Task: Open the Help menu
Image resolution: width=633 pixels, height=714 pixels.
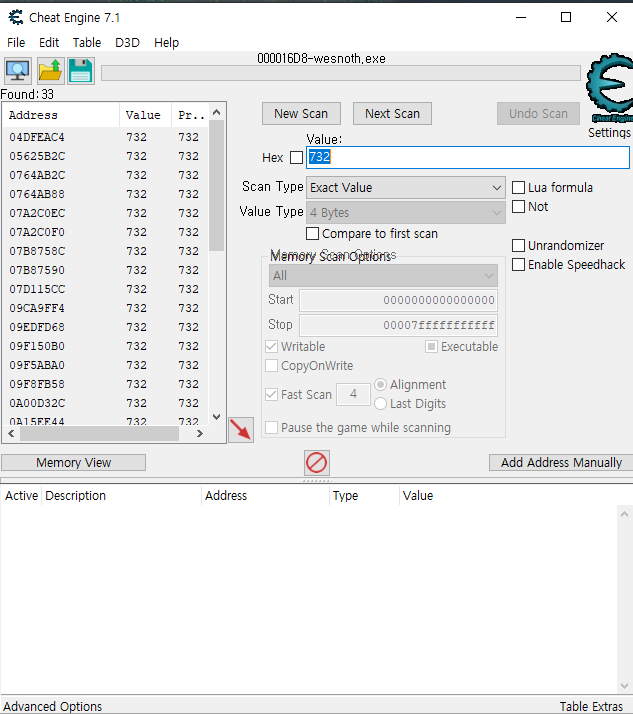Action: [166, 43]
